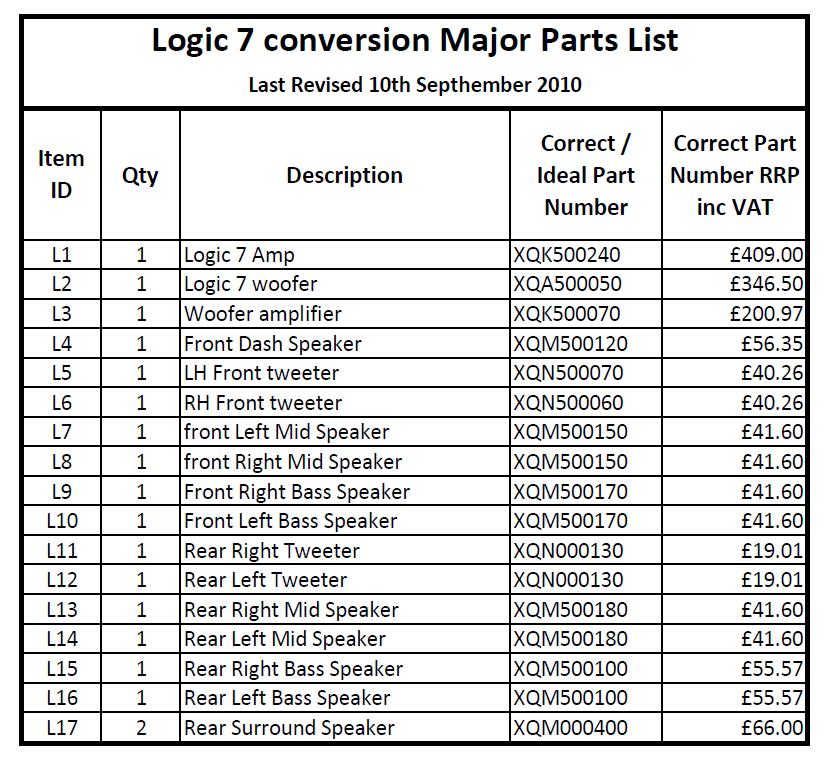The height and width of the screenshot is (766, 836).
Task: Click the Item ID column header
Action: tap(61, 175)
